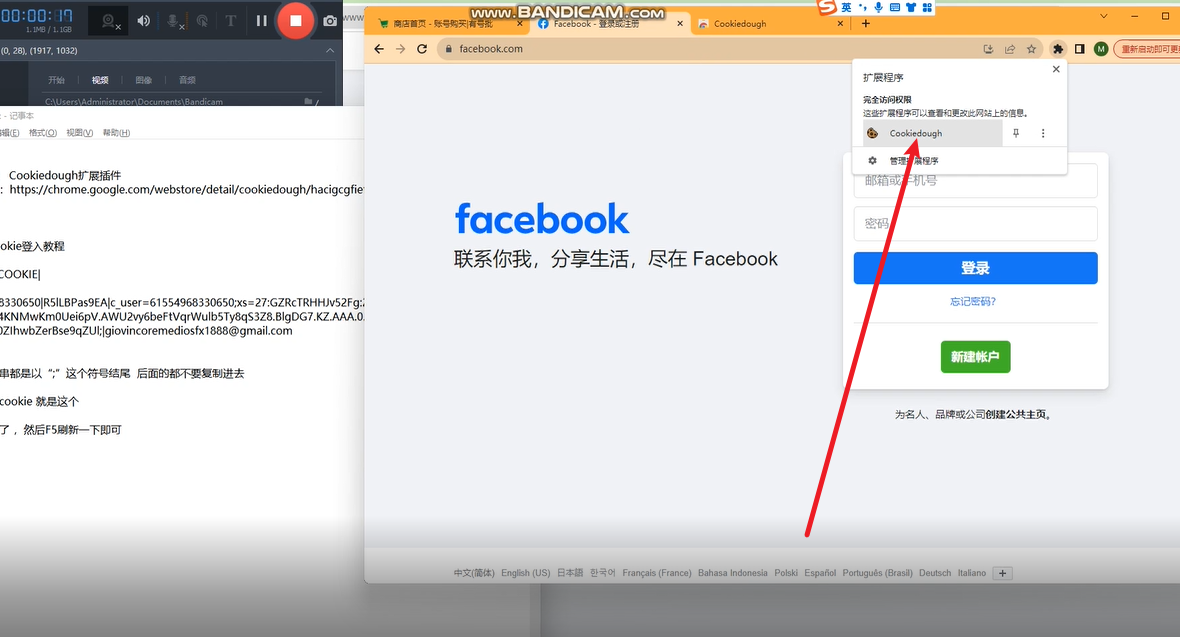Click the install app icon in address bar
This screenshot has height=637, width=1180.
(x=988, y=49)
